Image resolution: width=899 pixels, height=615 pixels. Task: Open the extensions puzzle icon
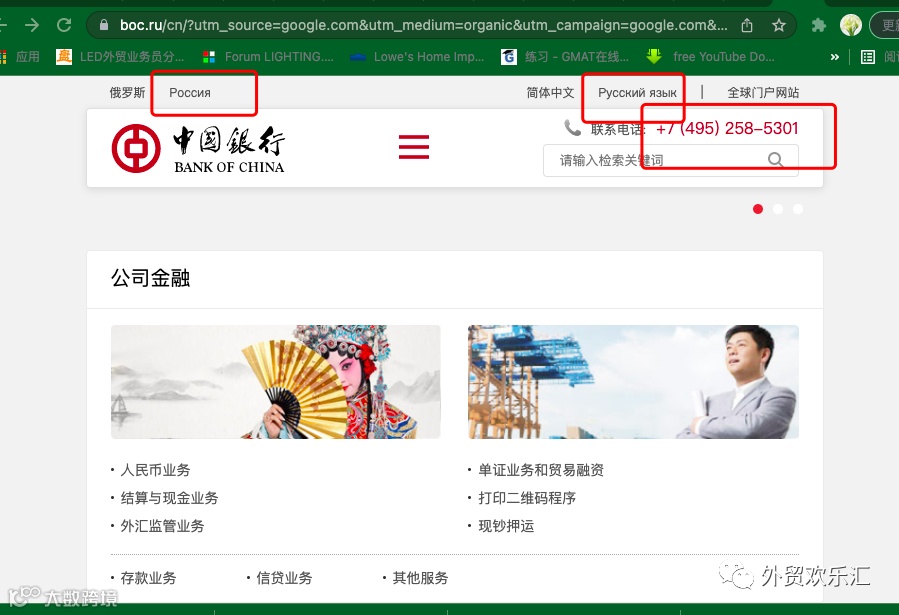tap(819, 25)
